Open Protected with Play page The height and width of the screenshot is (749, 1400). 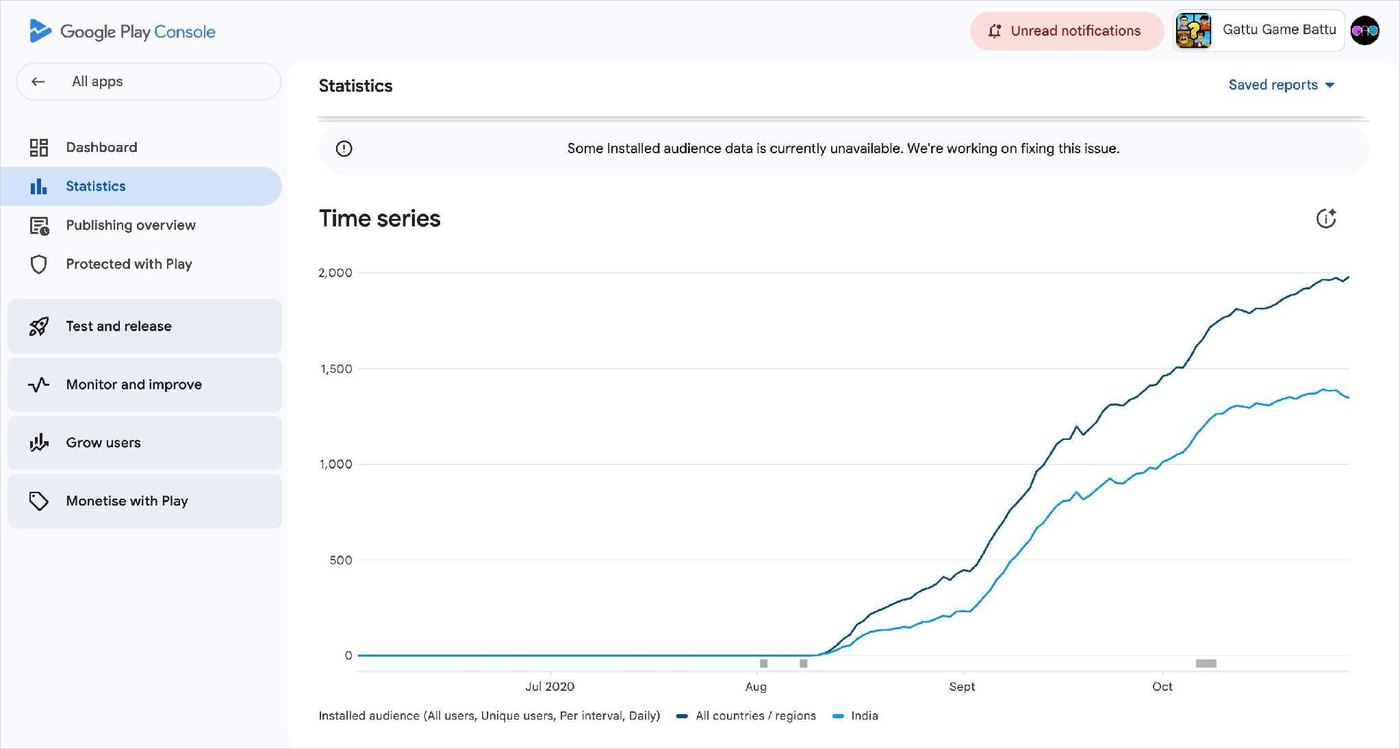[x=141, y=265]
